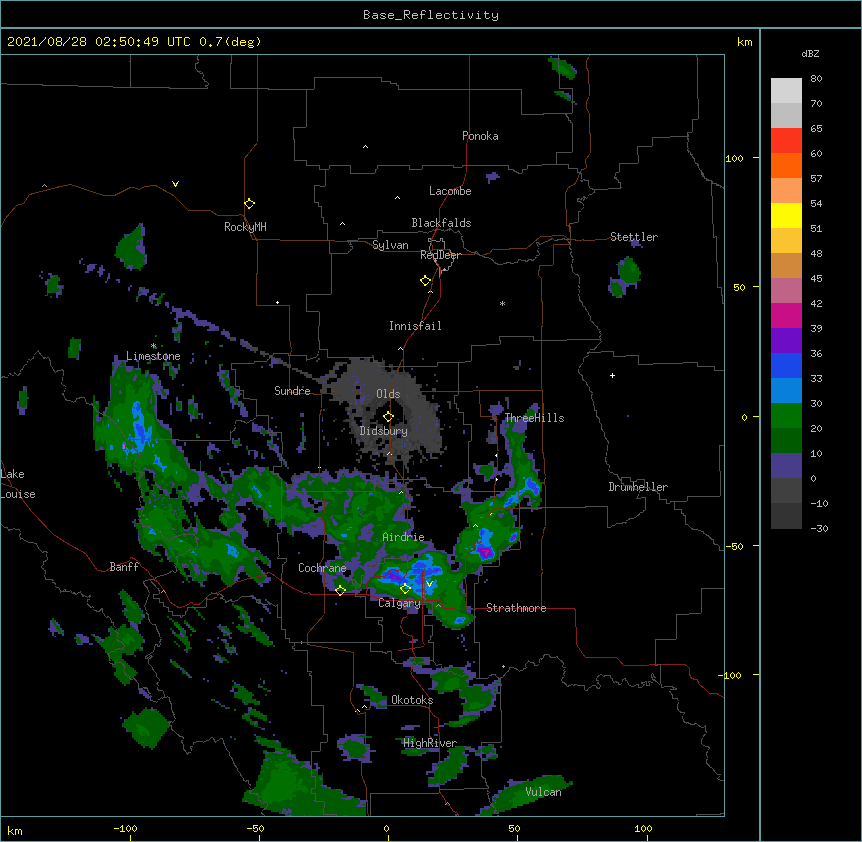Select the RockyMH label

[245, 227]
